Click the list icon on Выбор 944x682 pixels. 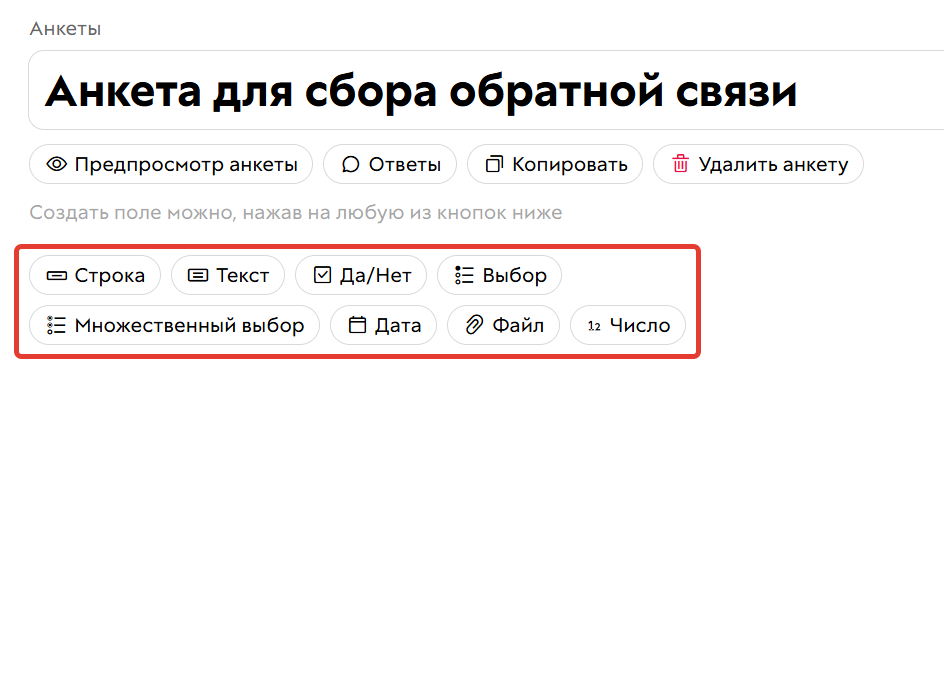click(x=464, y=275)
